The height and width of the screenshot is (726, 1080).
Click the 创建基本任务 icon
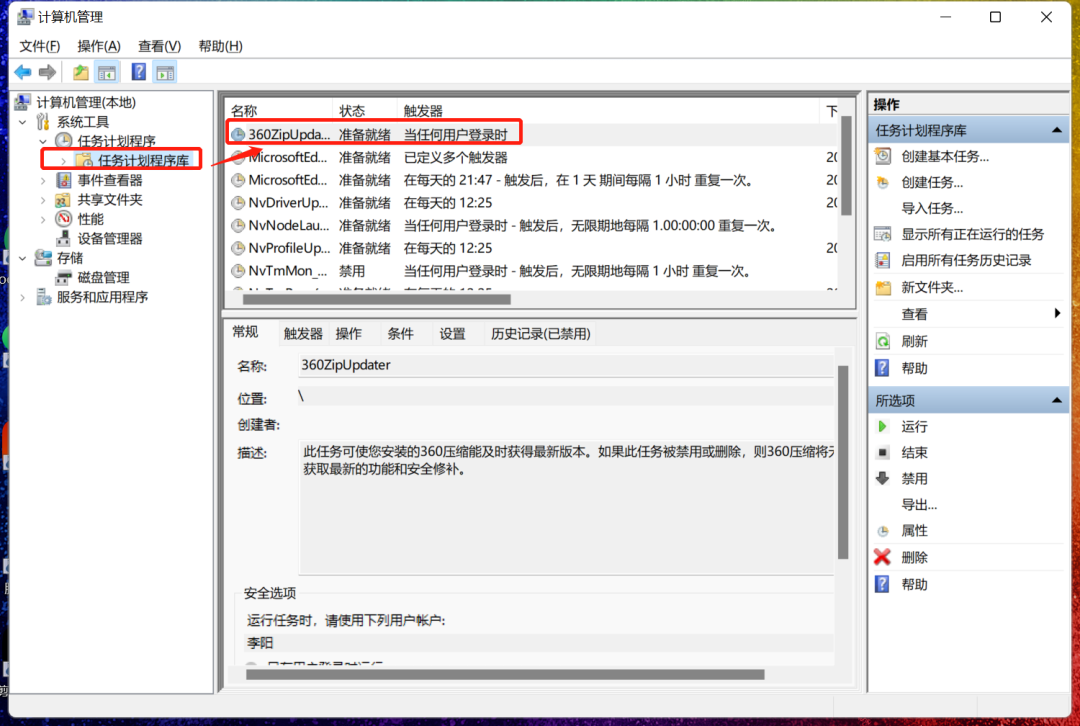click(x=883, y=156)
